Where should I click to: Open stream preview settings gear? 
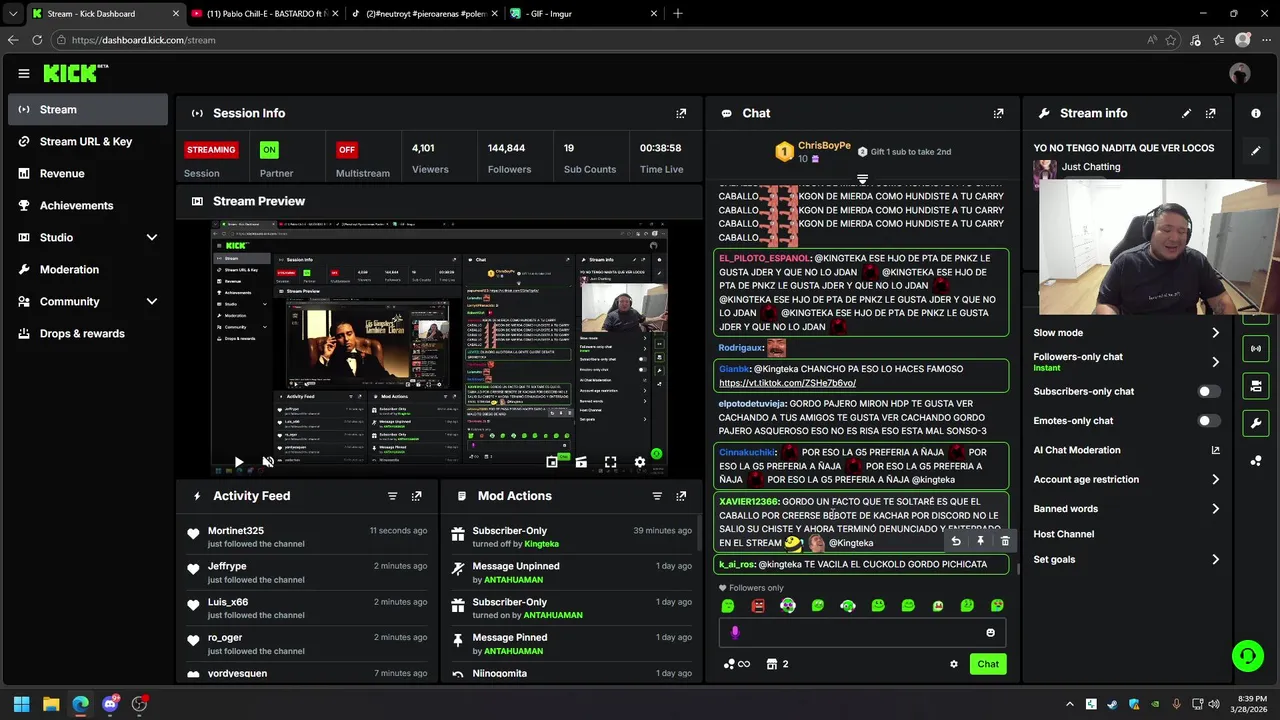[x=640, y=462]
